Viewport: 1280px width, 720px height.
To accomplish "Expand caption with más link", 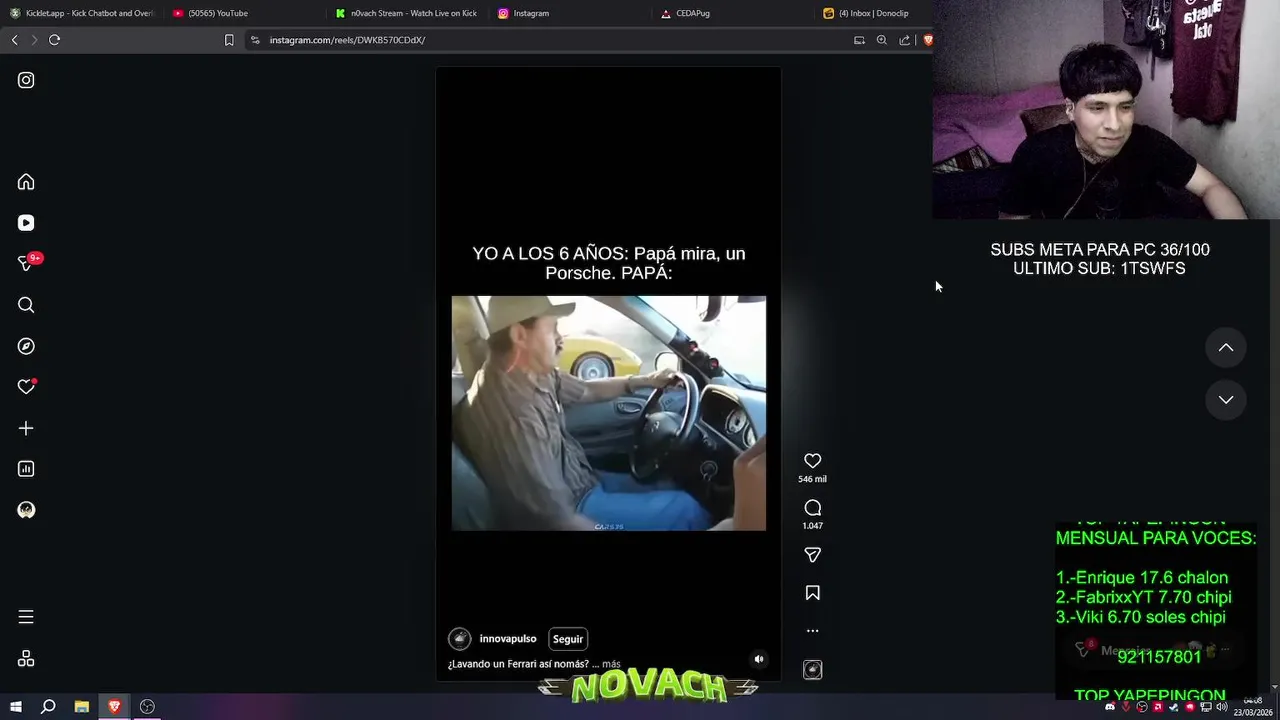I will pyautogui.click(x=611, y=664).
